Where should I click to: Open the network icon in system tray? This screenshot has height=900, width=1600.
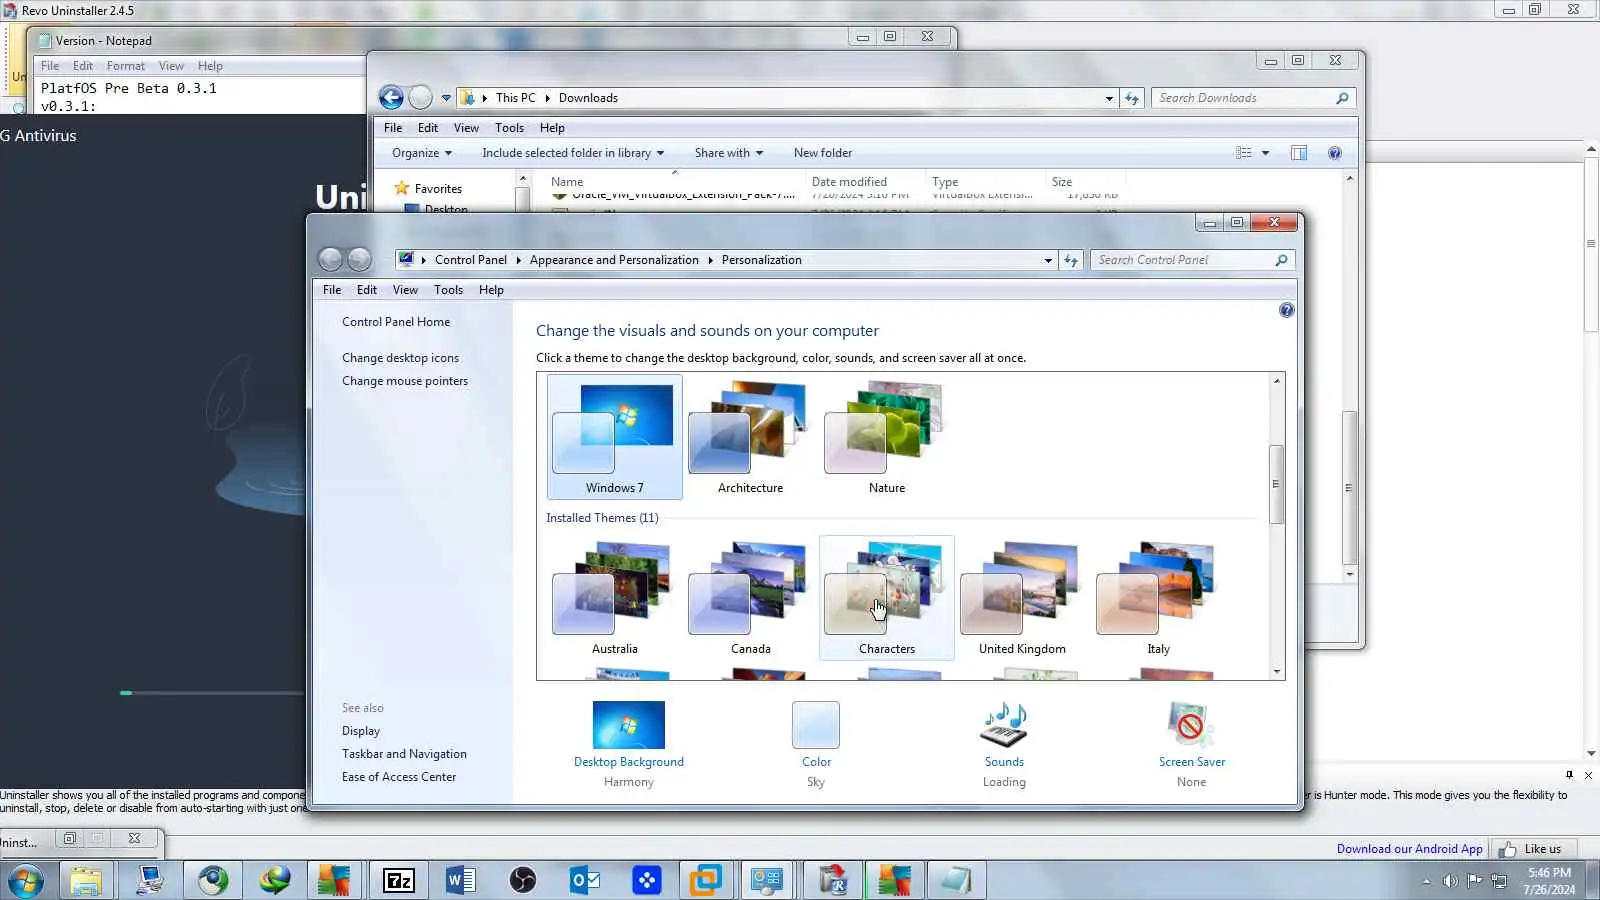point(1499,881)
